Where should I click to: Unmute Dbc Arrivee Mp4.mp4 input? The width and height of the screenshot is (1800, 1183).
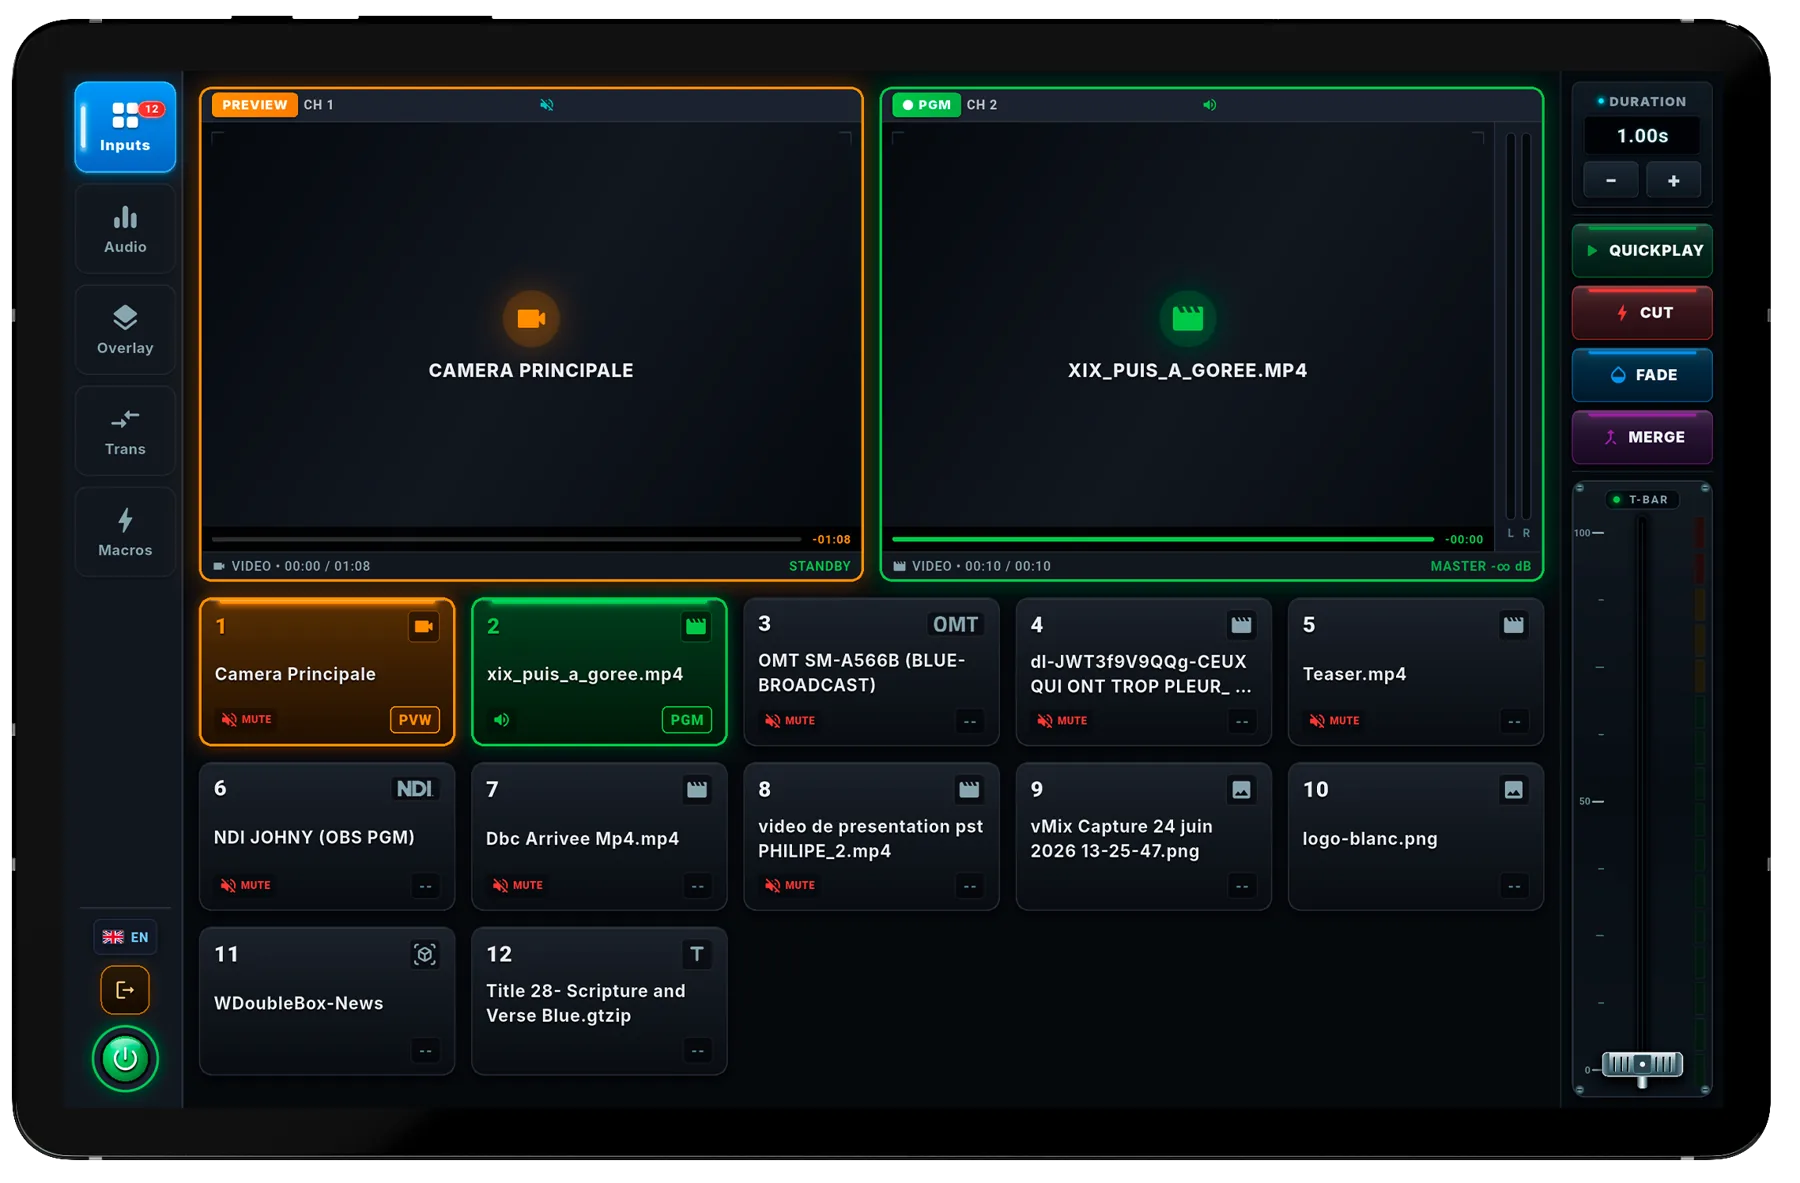click(x=518, y=885)
